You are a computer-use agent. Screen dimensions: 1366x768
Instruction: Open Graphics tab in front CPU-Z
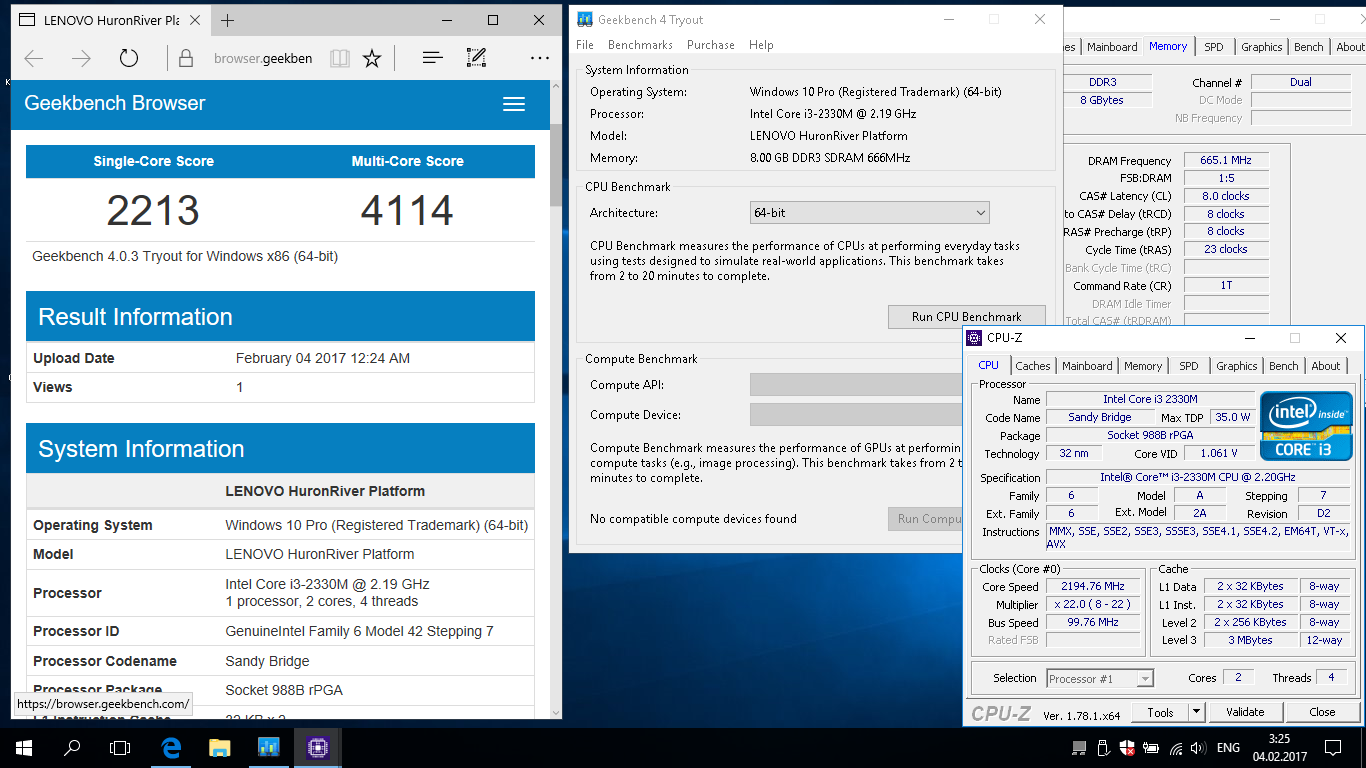click(1237, 366)
